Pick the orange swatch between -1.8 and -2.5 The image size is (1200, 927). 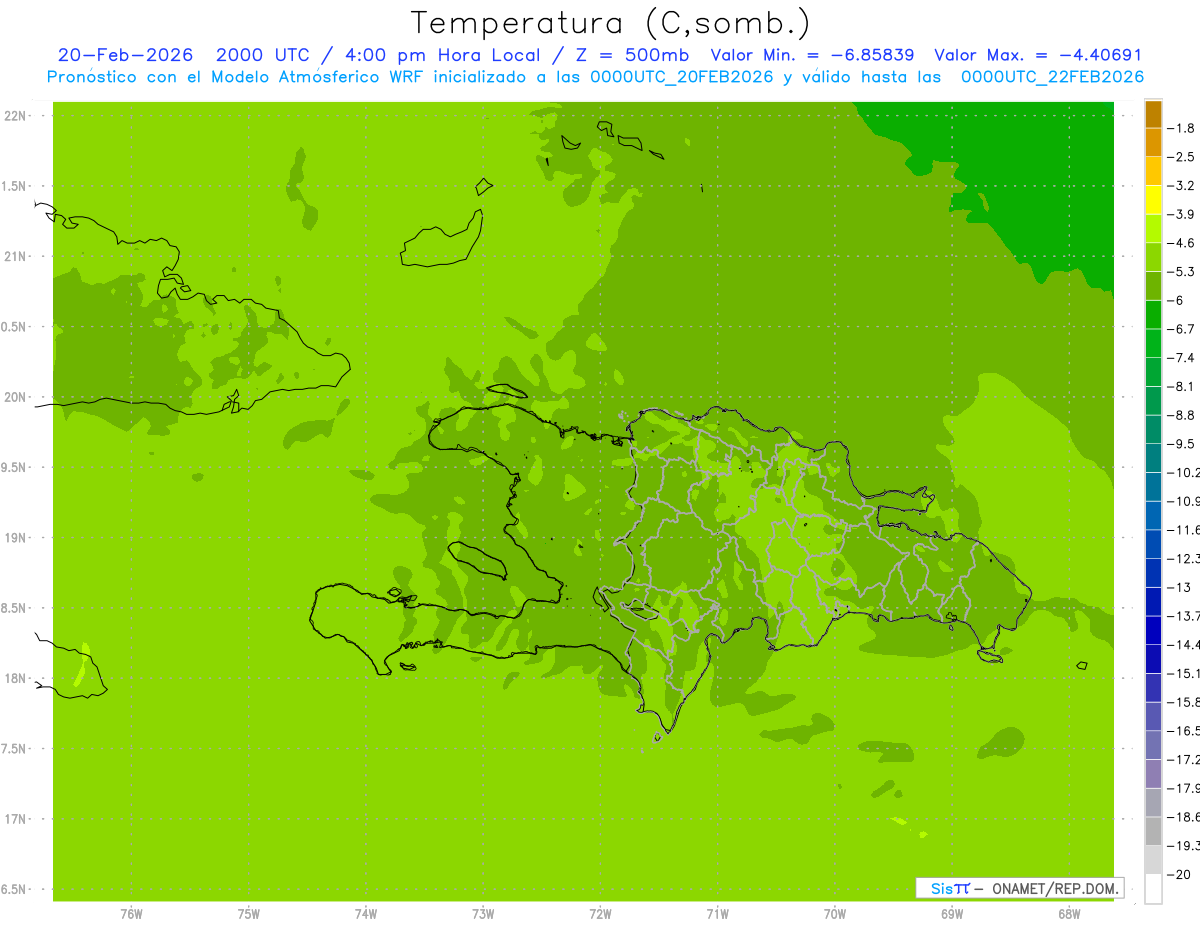coord(1153,142)
